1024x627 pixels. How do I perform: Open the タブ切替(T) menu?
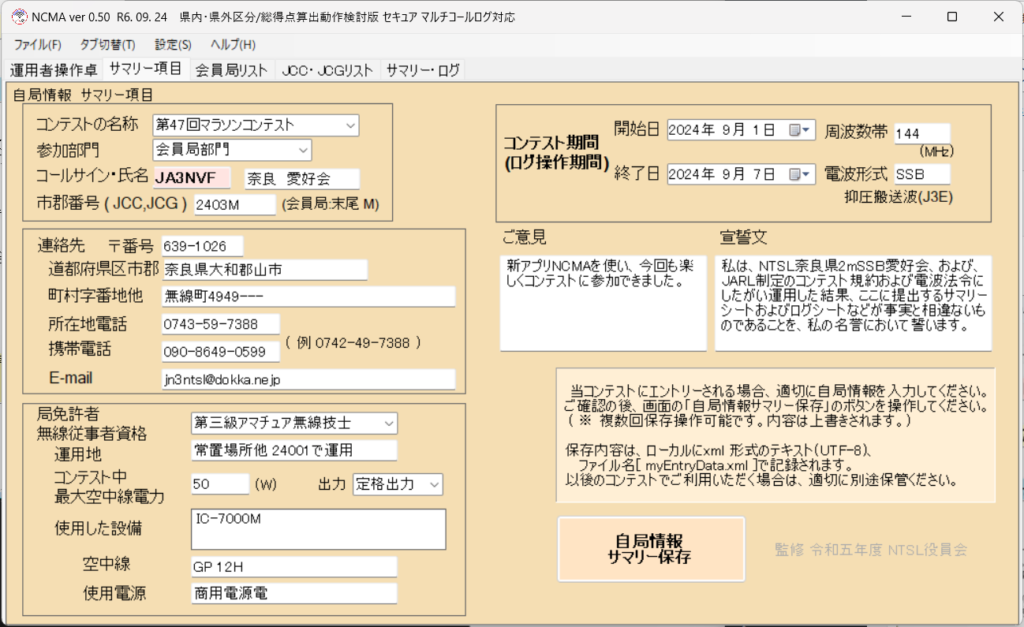click(107, 45)
